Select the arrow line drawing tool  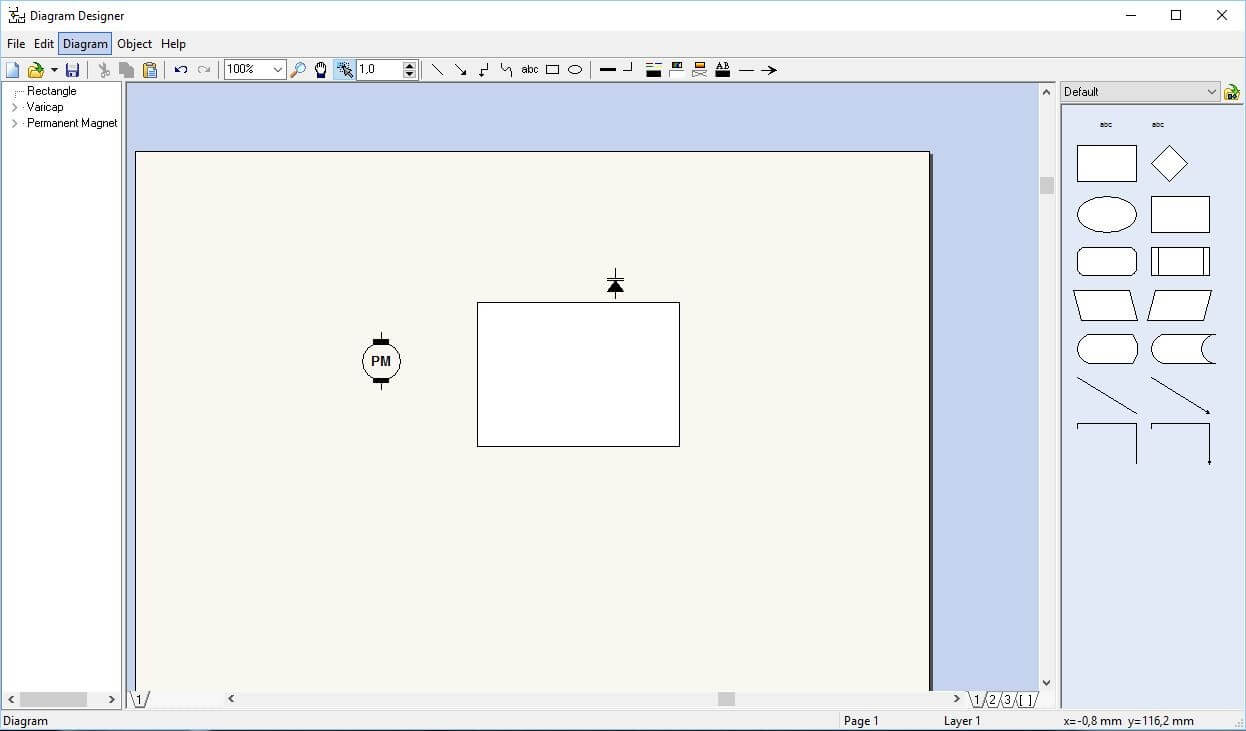[460, 70]
